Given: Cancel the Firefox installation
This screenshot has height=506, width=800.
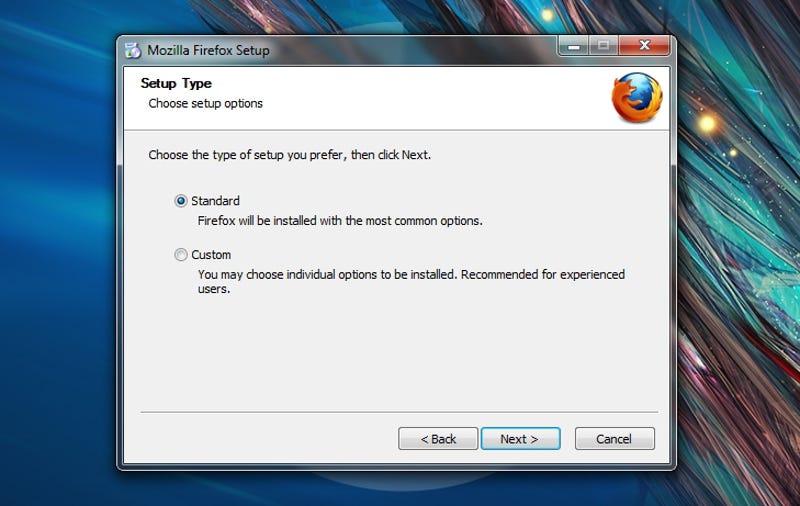Looking at the screenshot, I should click(x=615, y=439).
